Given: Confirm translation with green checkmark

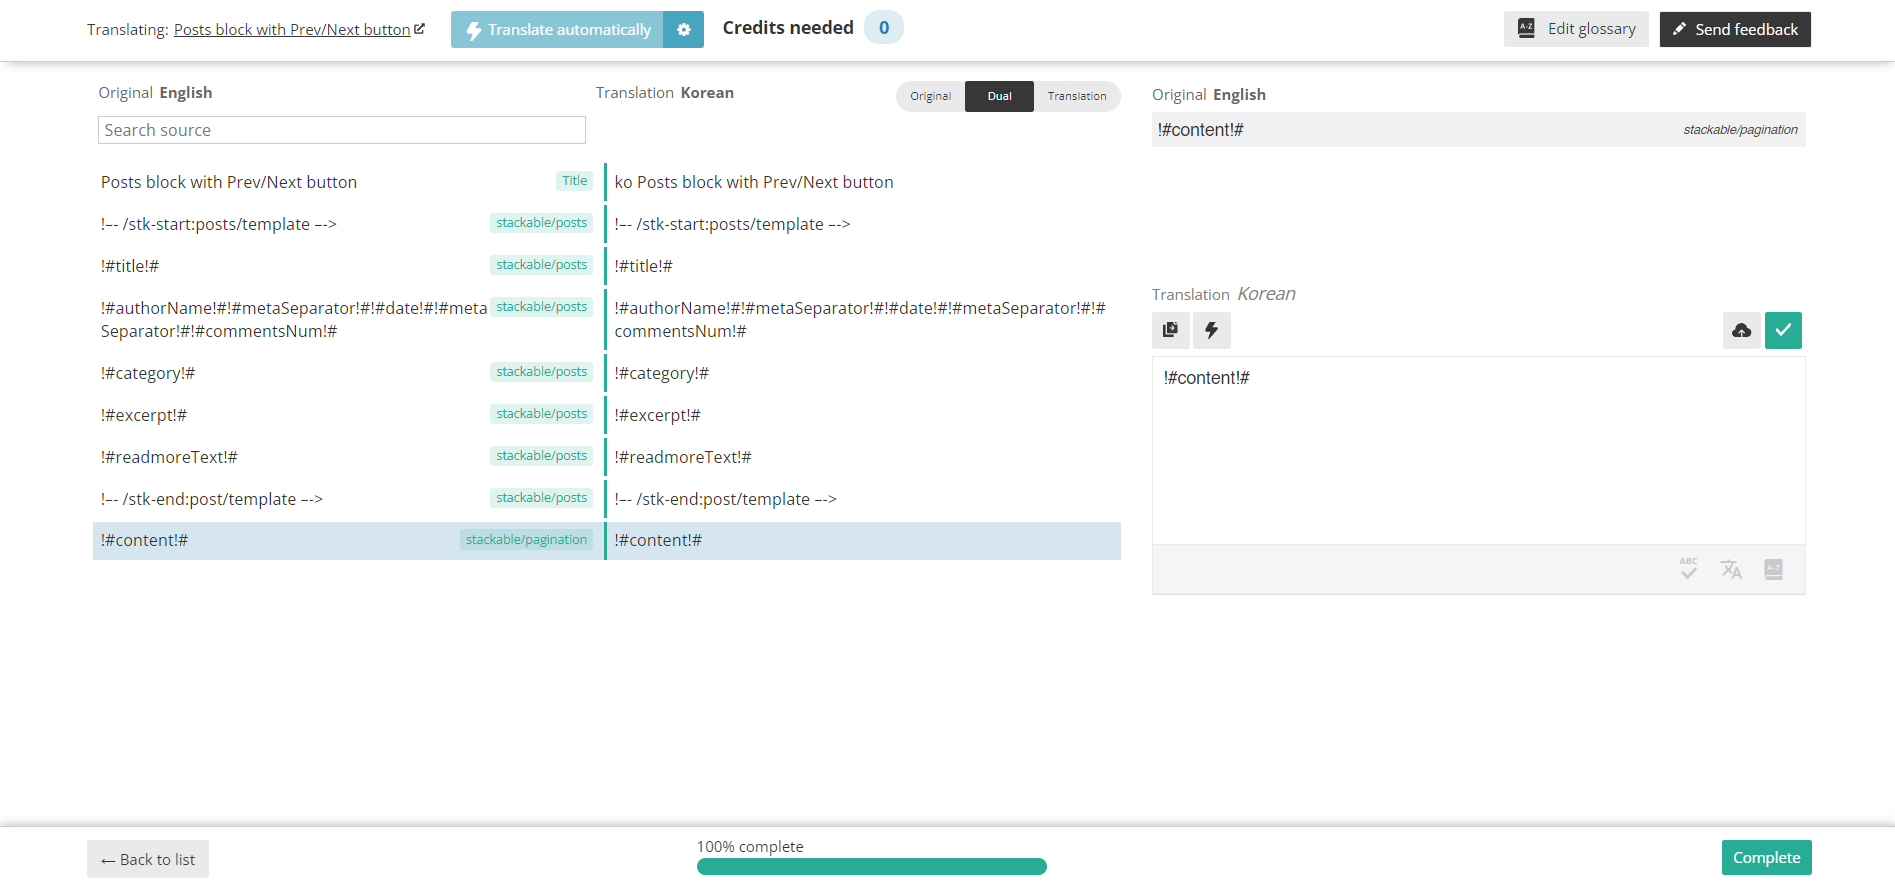Looking at the screenshot, I should pyautogui.click(x=1784, y=330).
